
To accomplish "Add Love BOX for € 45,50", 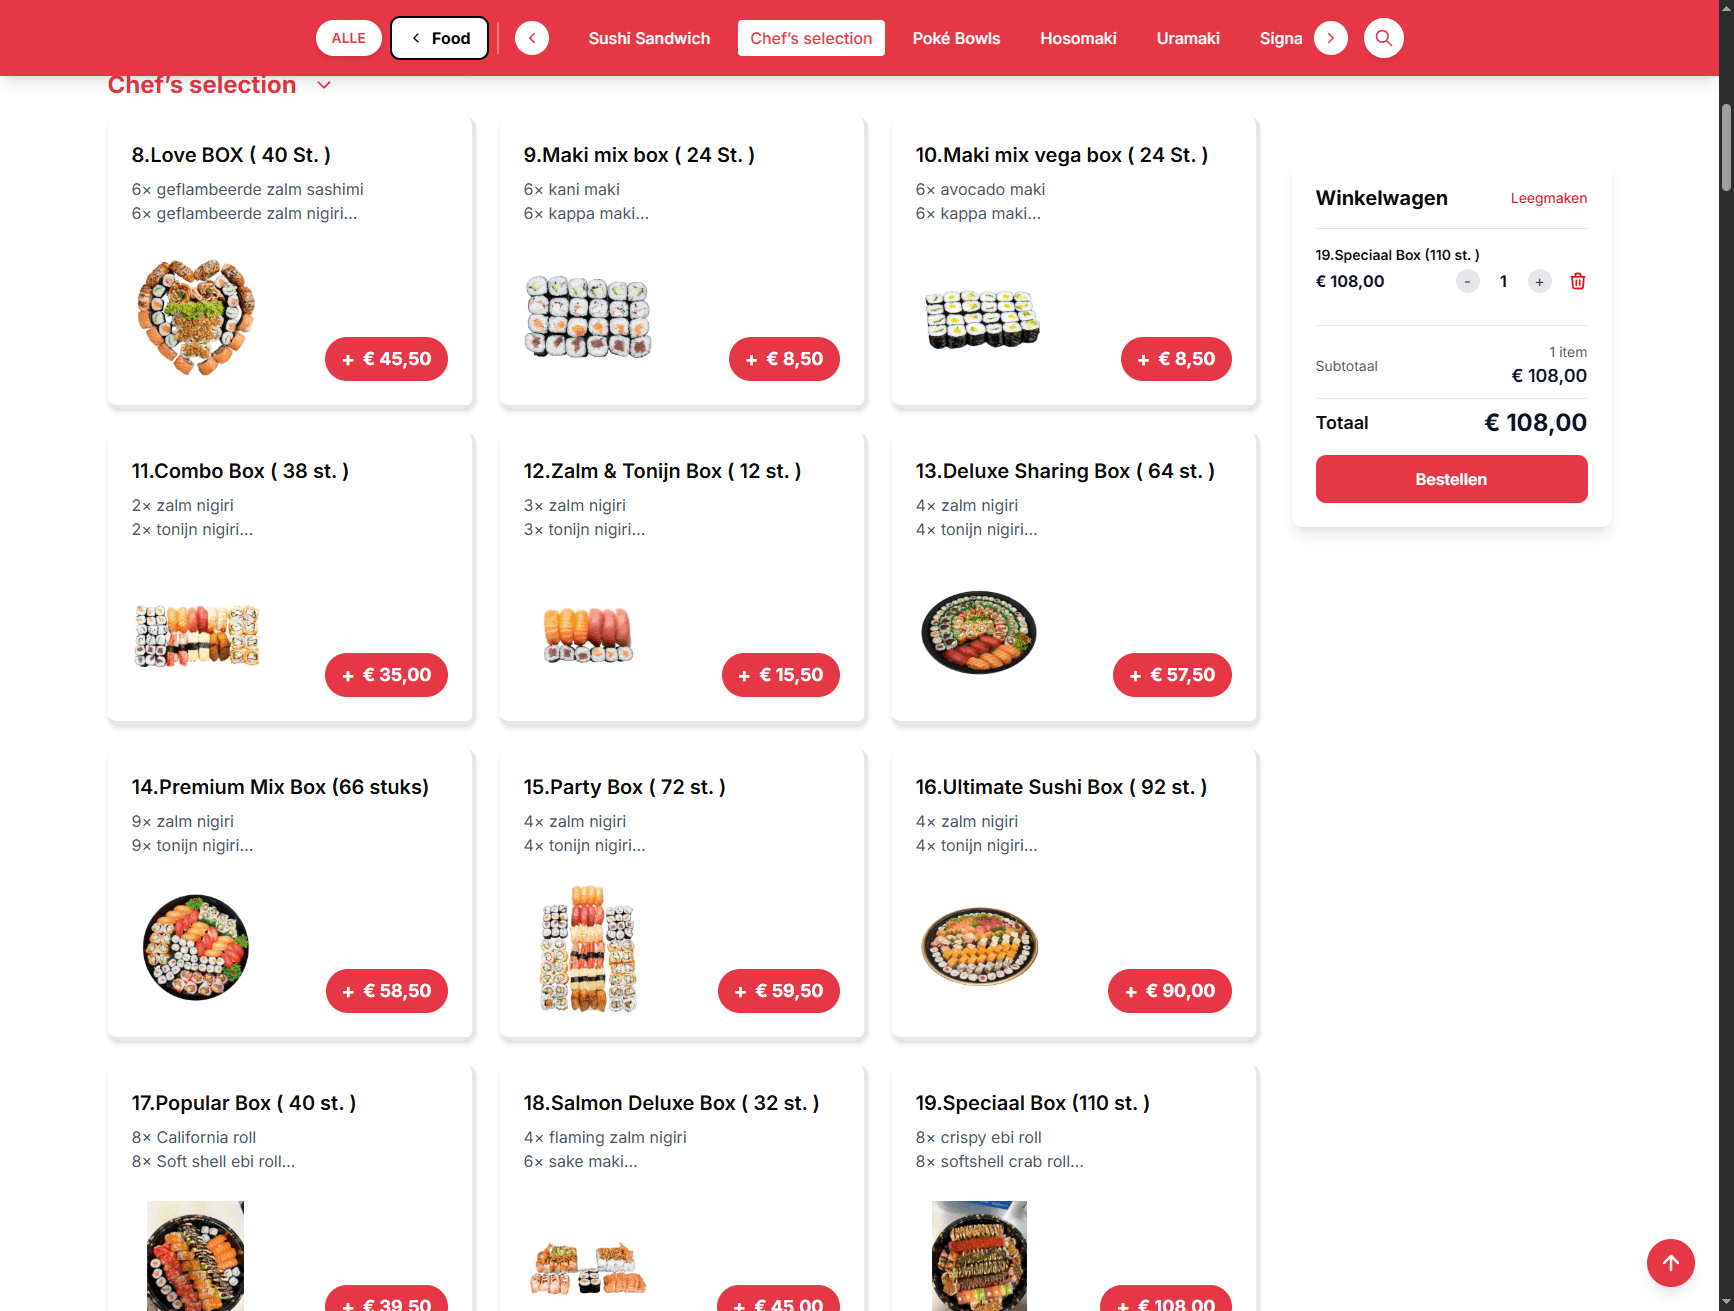I will 386,359.
